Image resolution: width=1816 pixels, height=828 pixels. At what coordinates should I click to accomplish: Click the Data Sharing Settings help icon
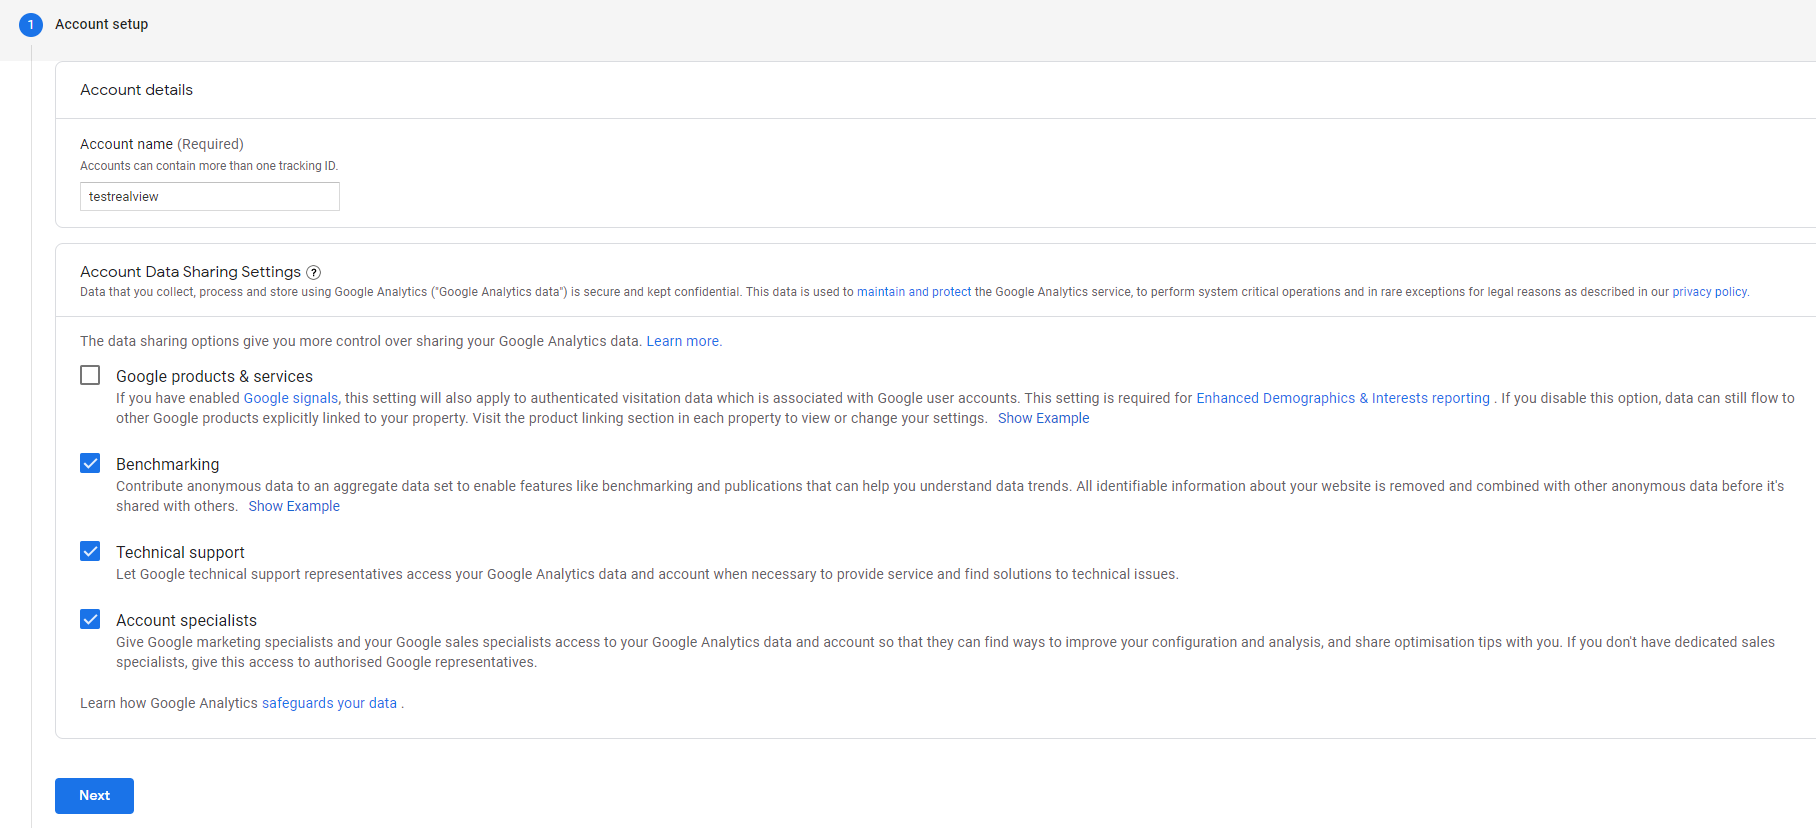click(x=313, y=272)
